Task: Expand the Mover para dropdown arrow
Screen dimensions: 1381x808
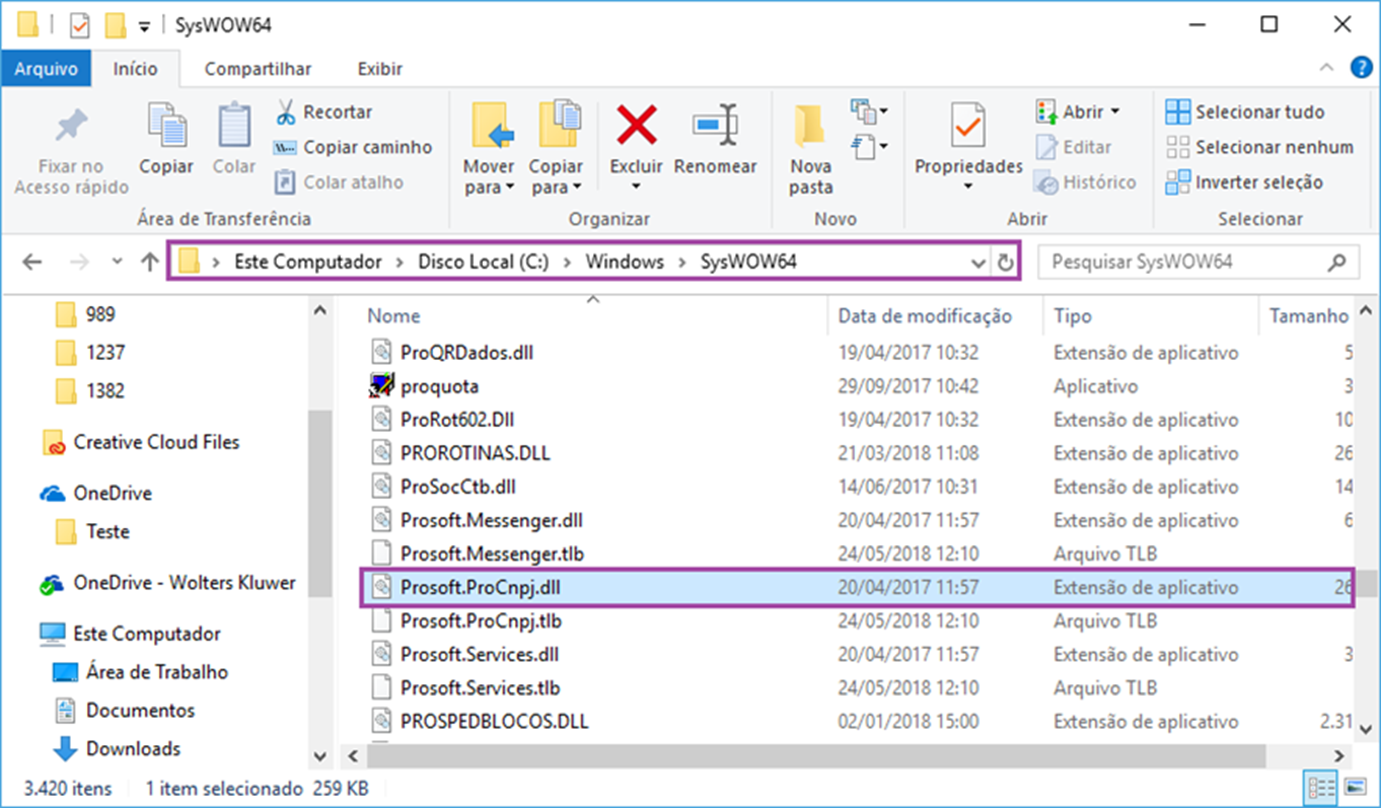Action: point(509,188)
